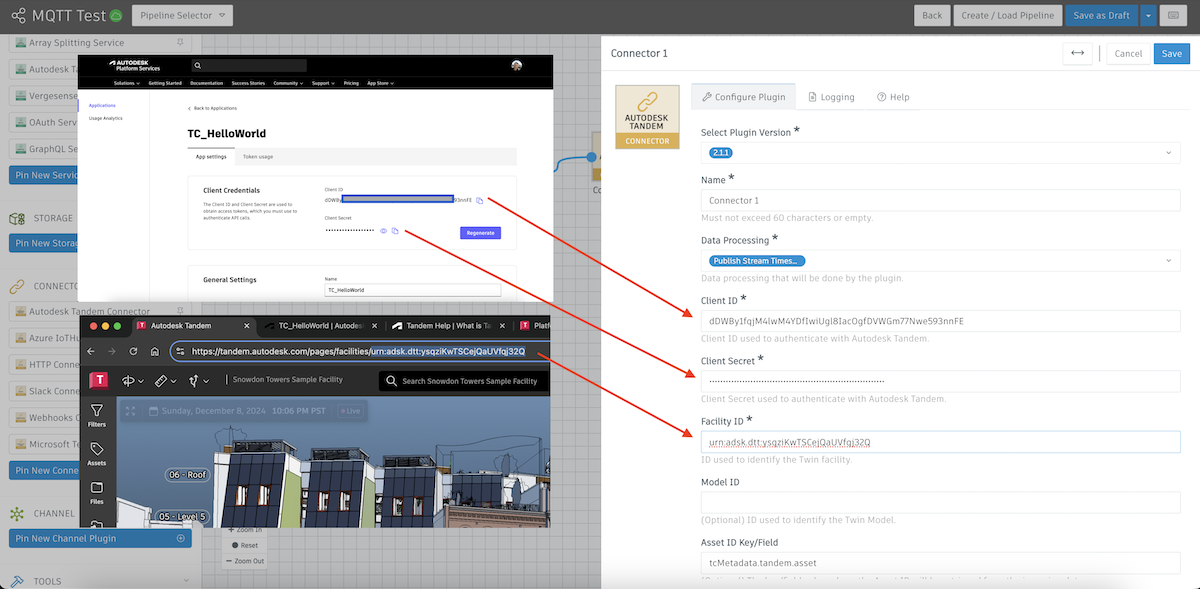Switch to the Logging tab

point(831,97)
